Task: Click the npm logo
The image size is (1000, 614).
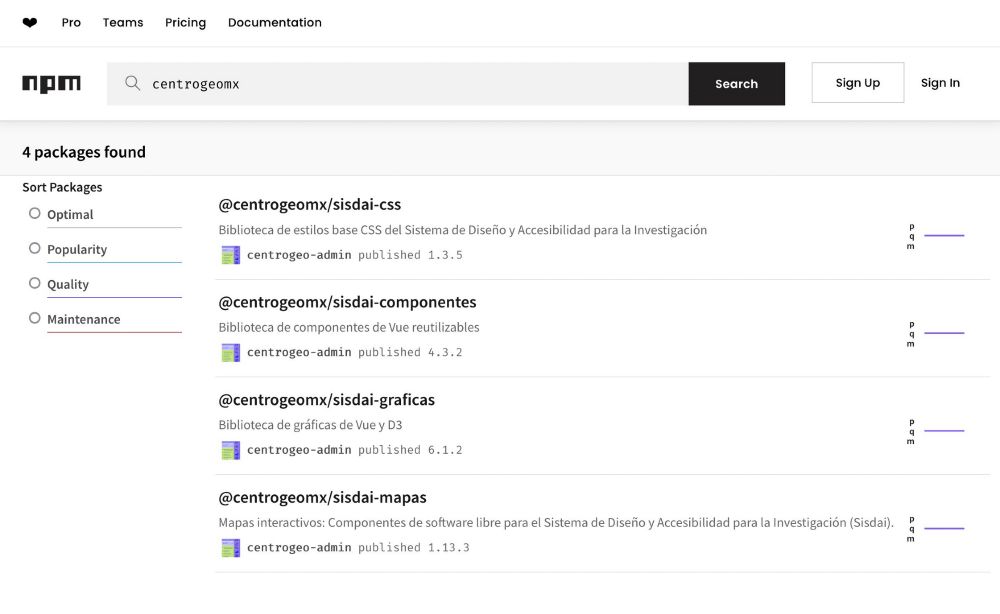Action: [x=51, y=84]
